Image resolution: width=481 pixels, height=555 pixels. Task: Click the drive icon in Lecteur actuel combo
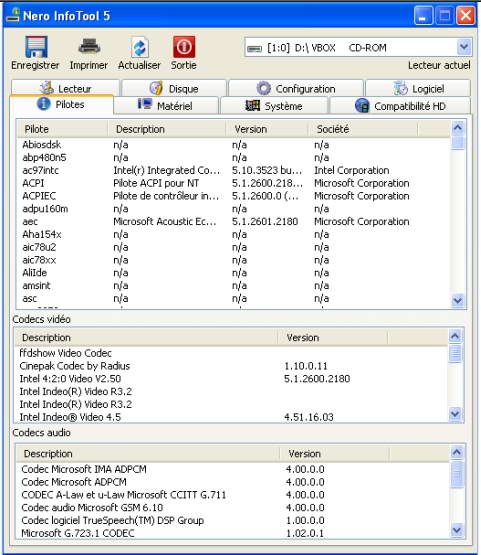pyautogui.click(x=254, y=48)
